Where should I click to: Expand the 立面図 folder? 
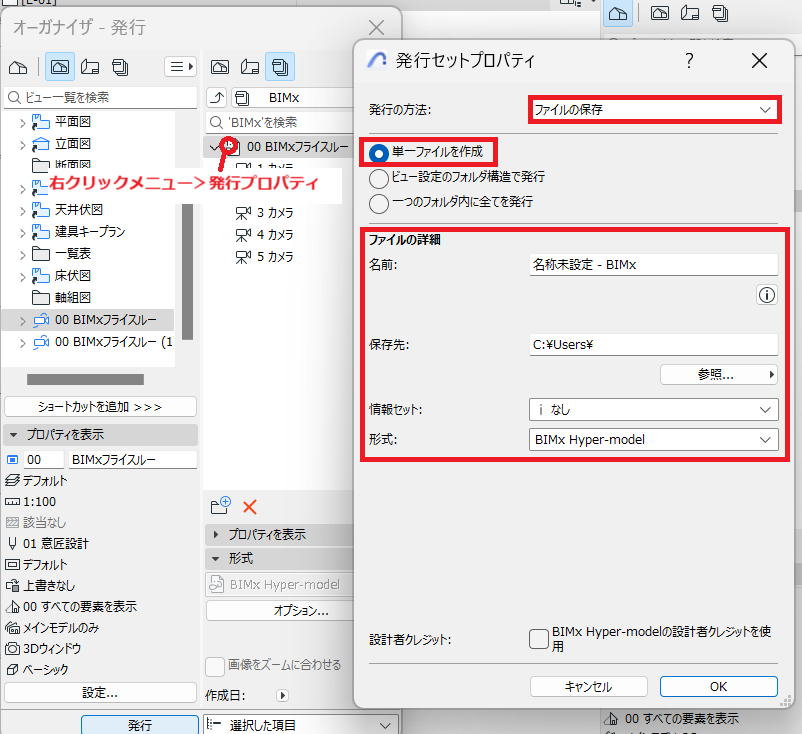[x=23, y=145]
